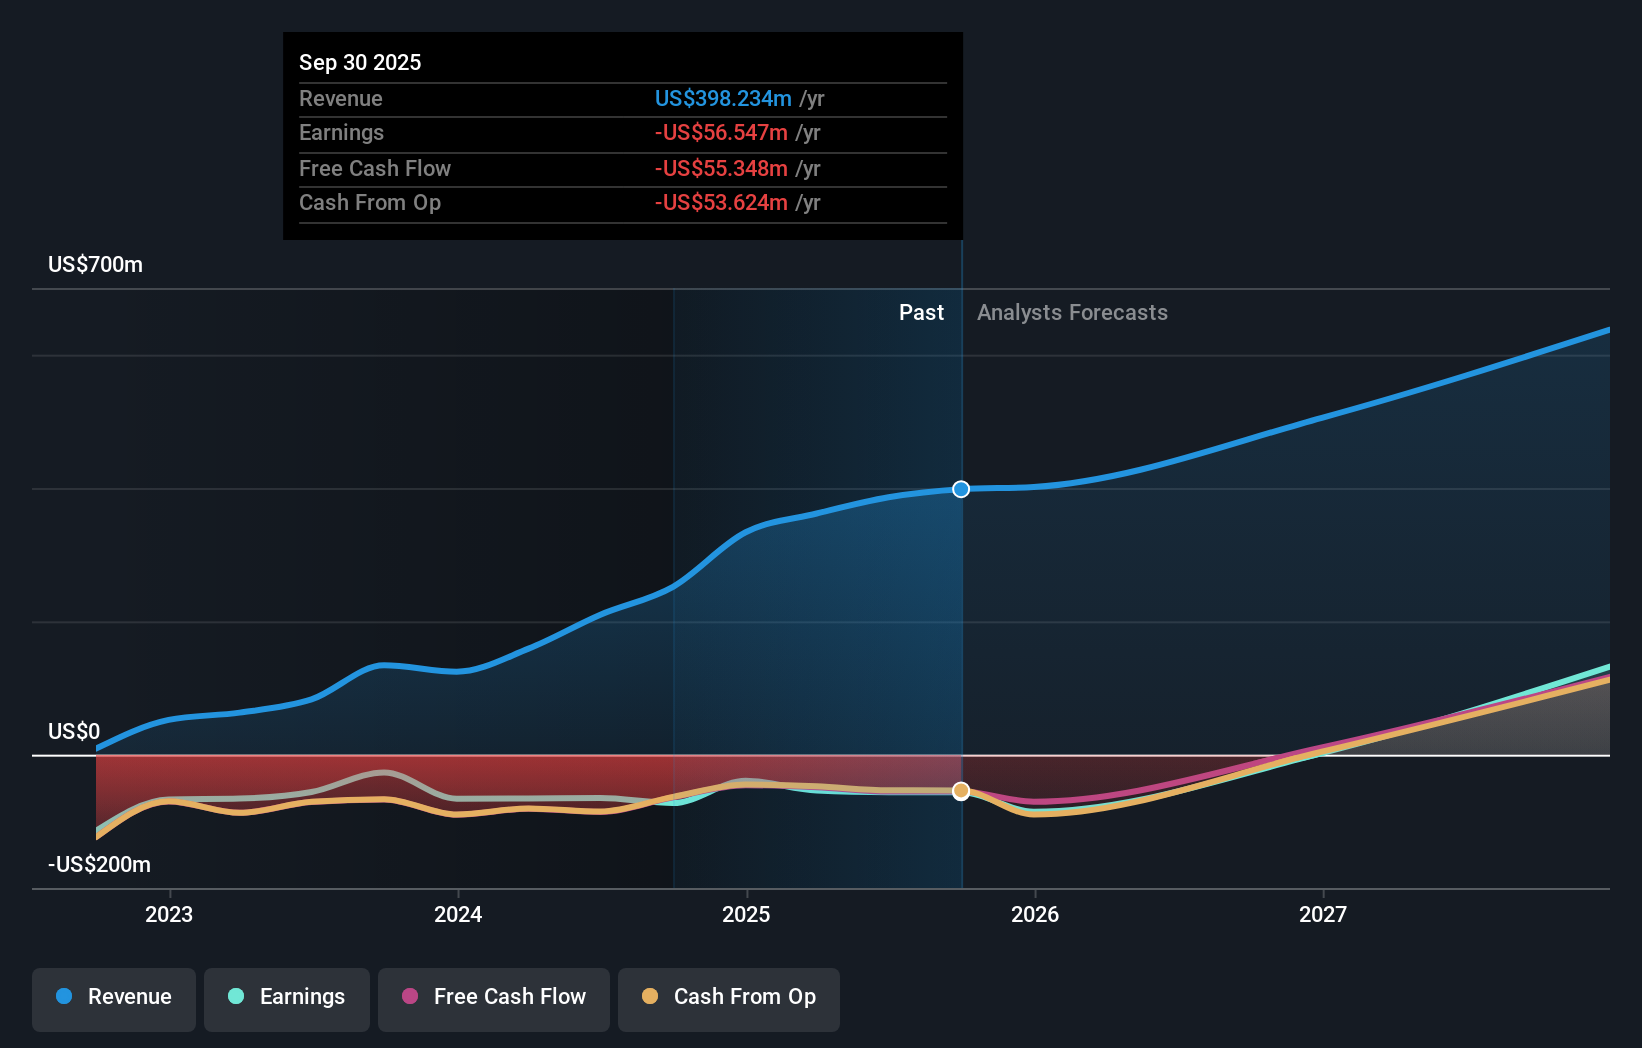Click the Revenue value in the tooltip
The image size is (1642, 1048).
(x=723, y=98)
